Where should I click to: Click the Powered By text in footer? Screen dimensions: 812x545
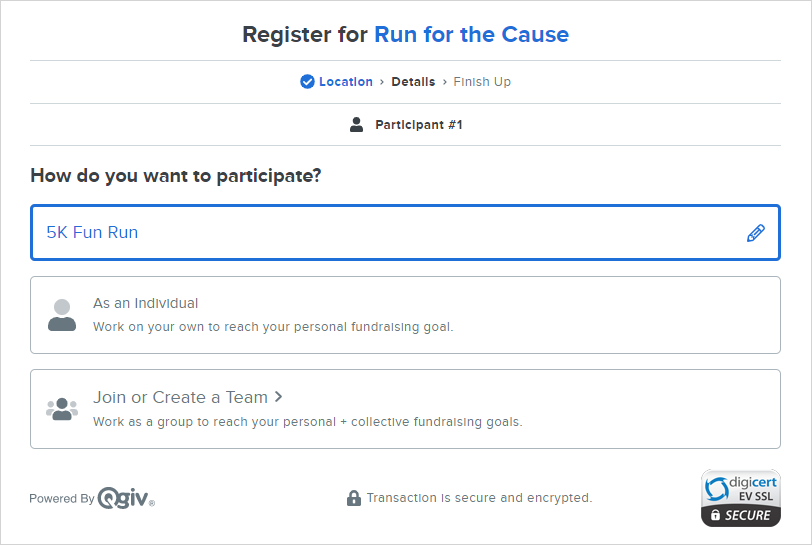coord(62,498)
